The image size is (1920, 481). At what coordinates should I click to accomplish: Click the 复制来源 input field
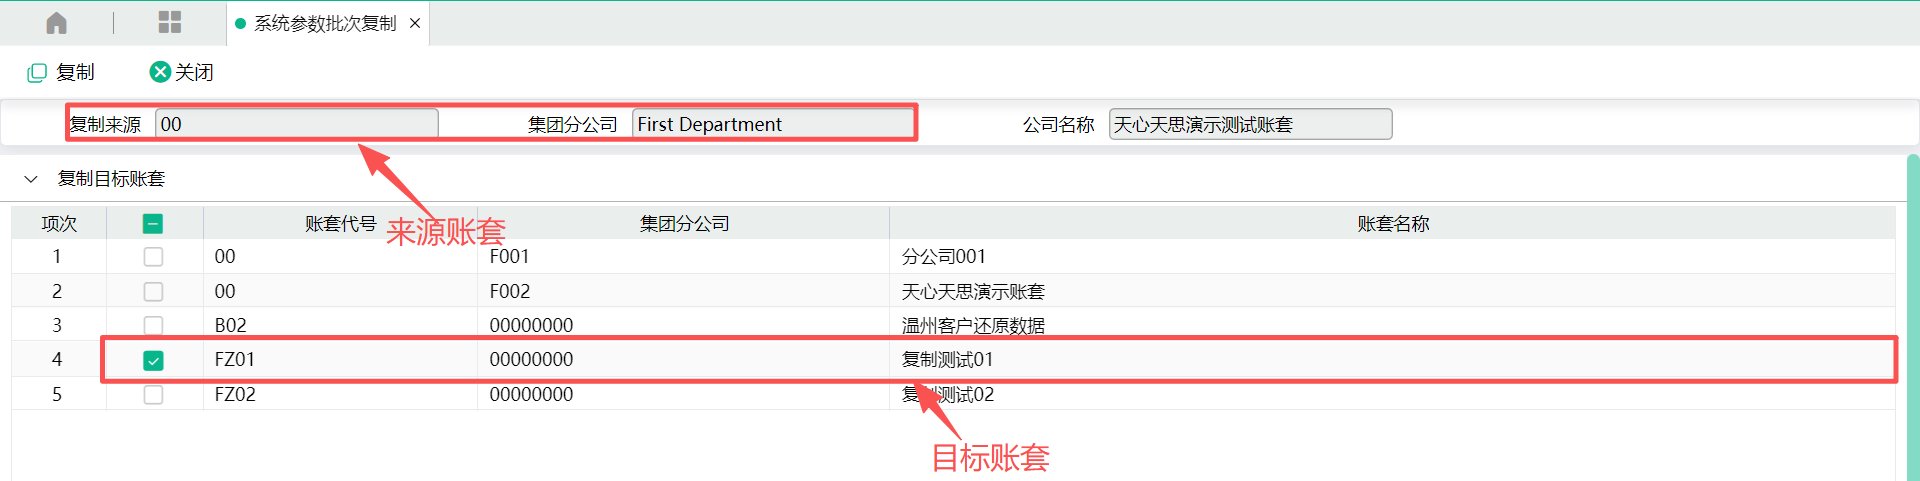coord(297,124)
